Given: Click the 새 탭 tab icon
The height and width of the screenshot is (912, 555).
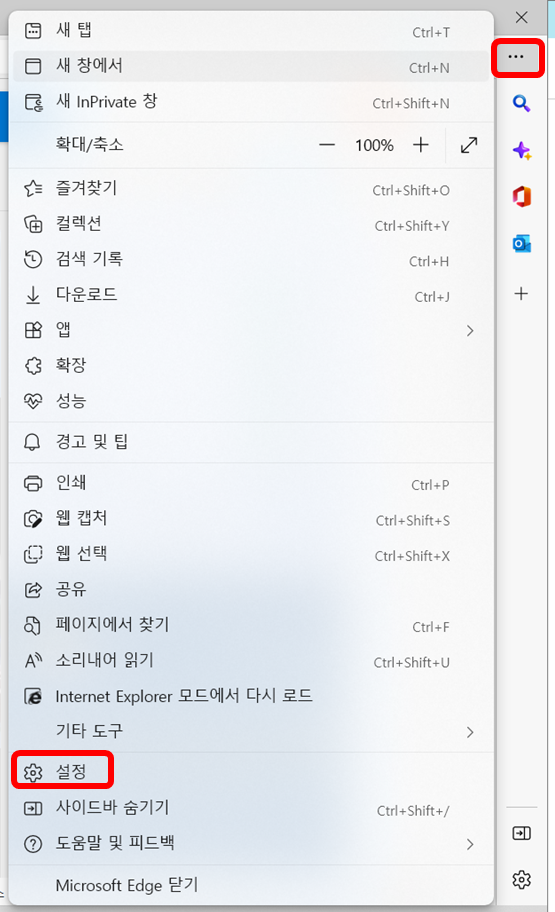Looking at the screenshot, I should pyautogui.click(x=33, y=31).
